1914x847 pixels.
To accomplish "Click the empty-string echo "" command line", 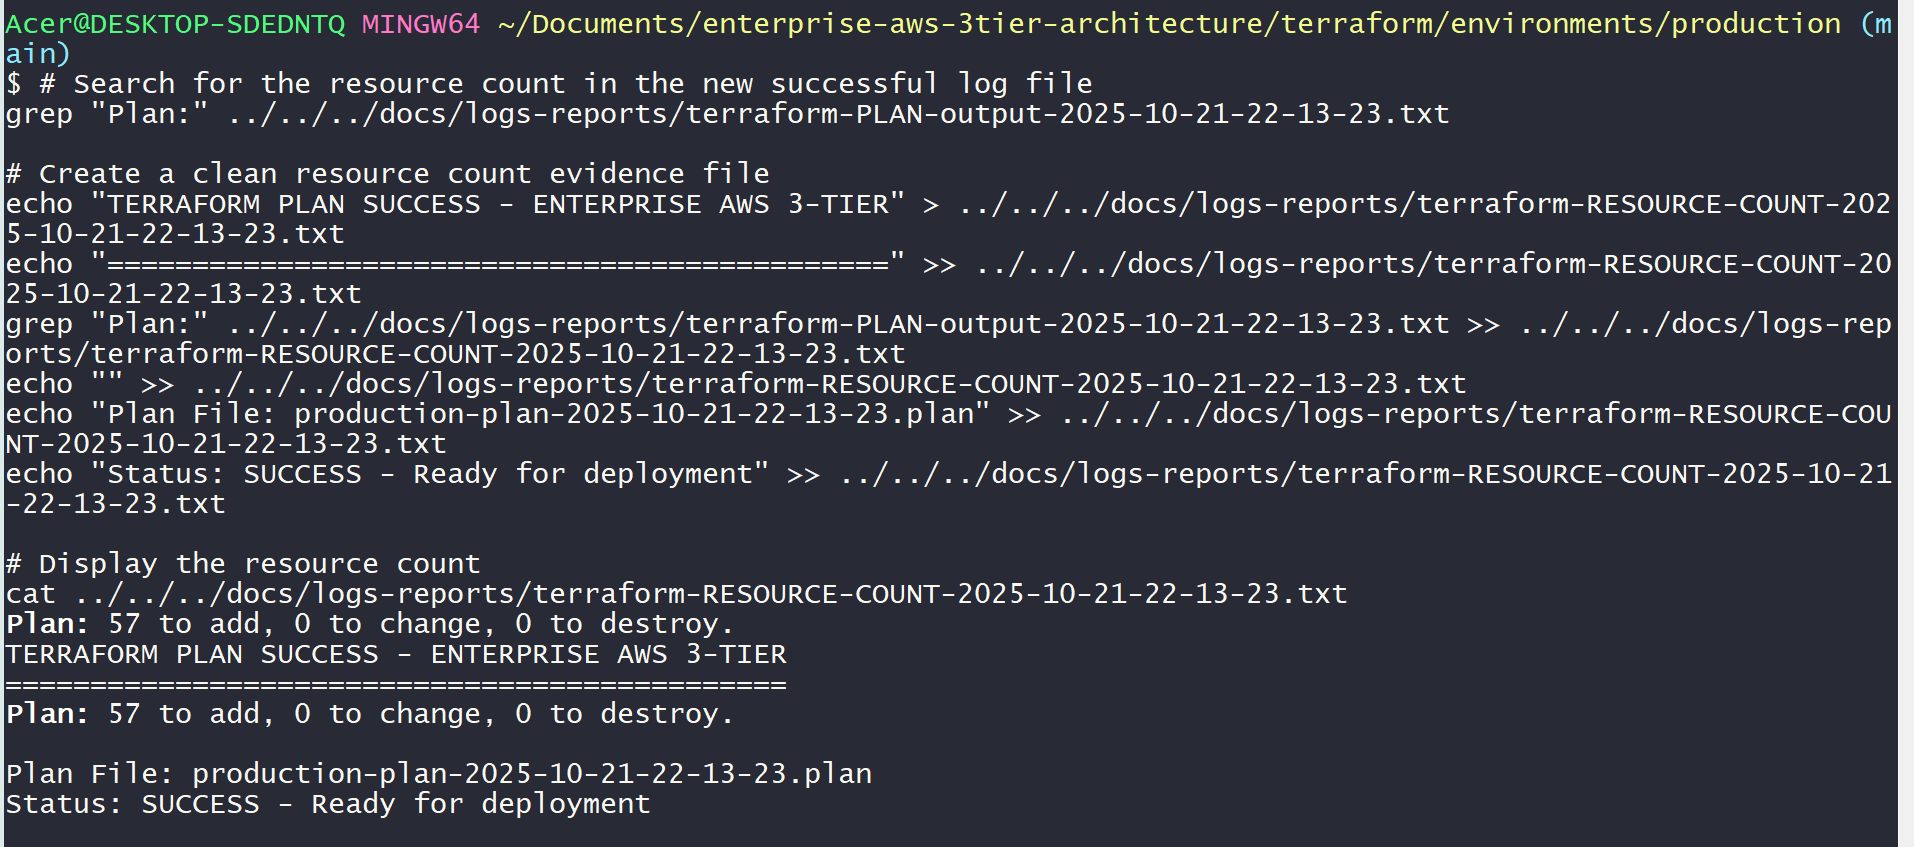I will click(x=735, y=383).
